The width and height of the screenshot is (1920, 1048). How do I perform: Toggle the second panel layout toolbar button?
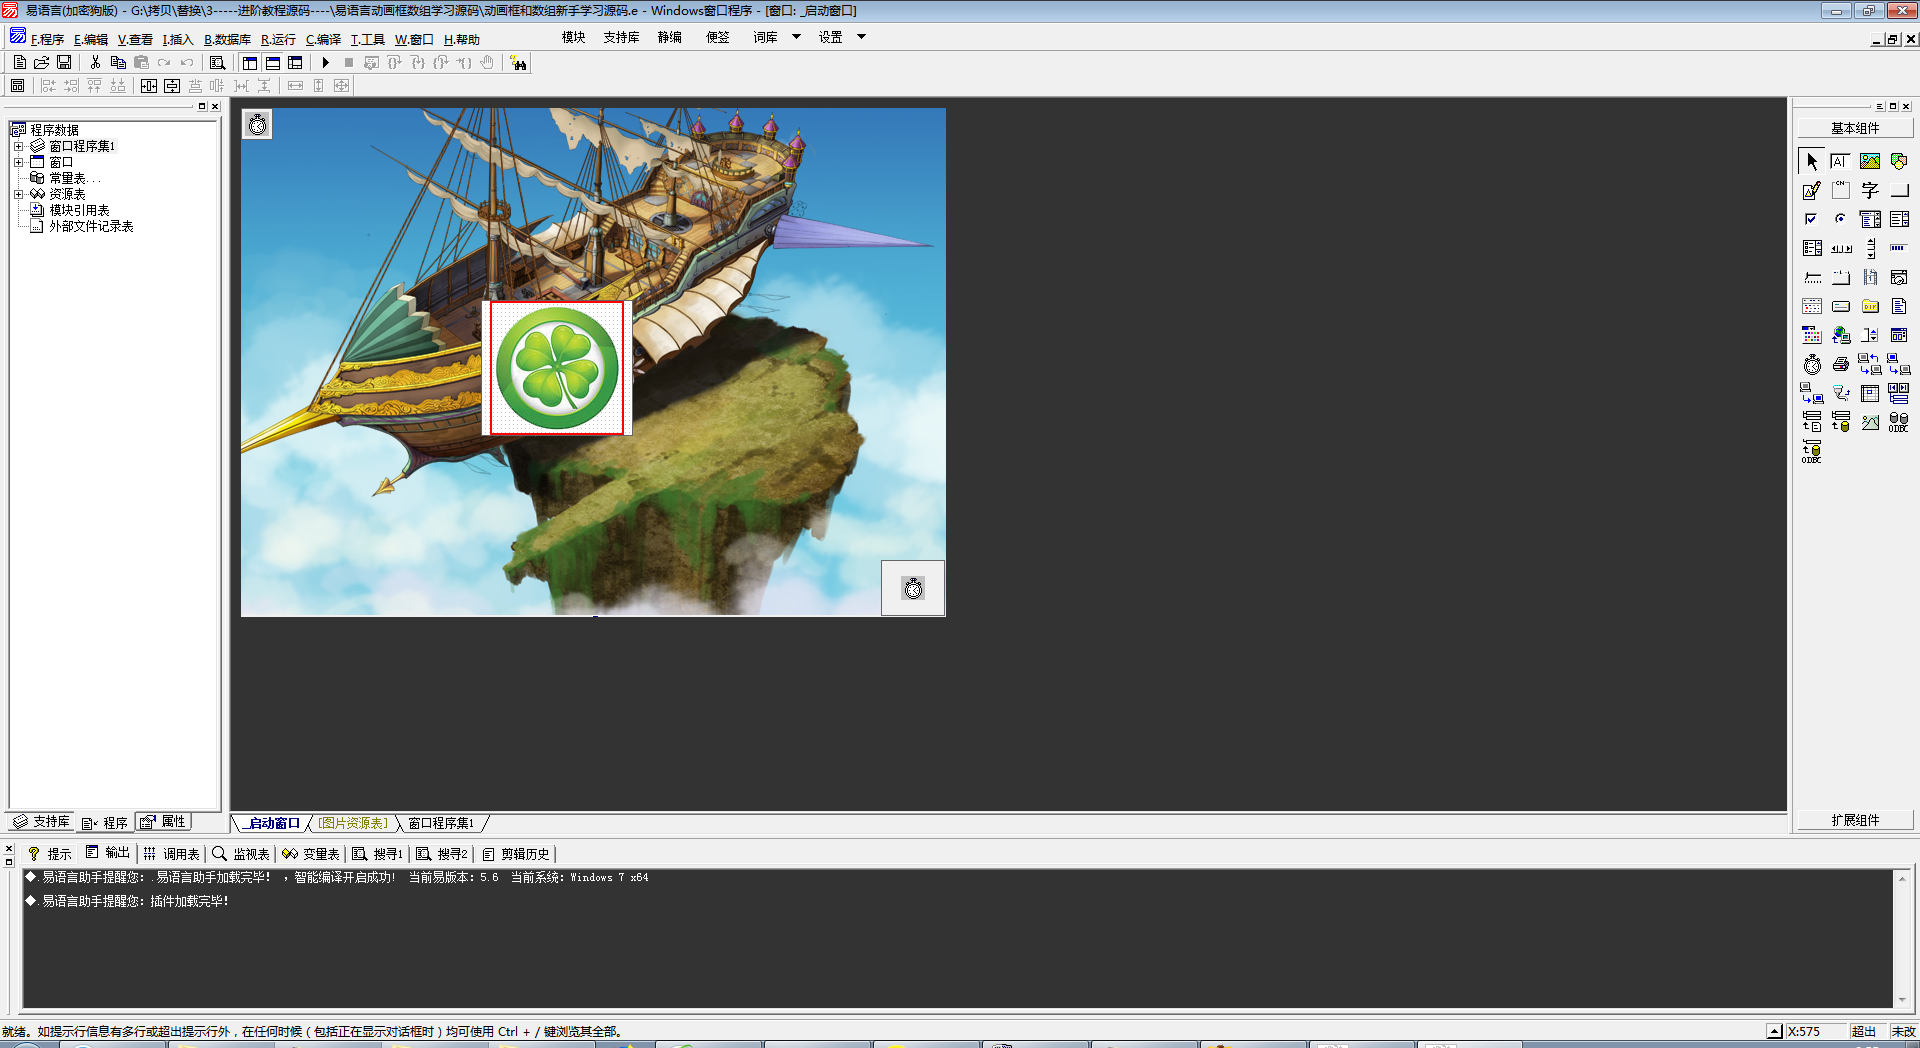point(273,63)
